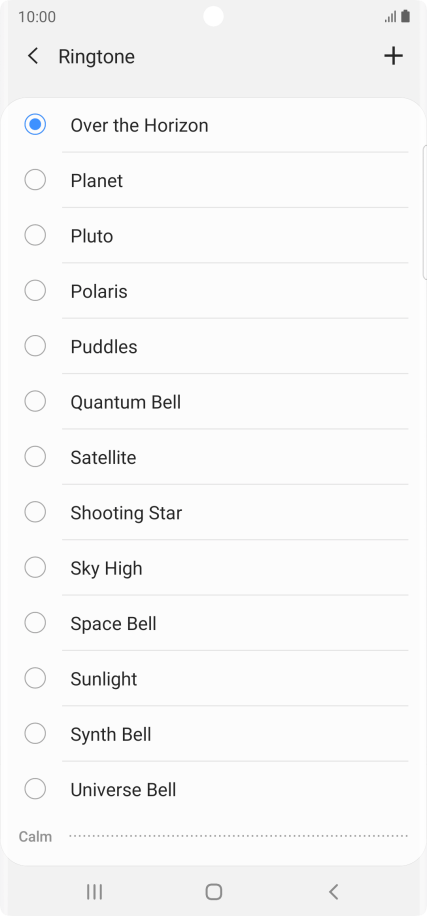Select Universe Bell radio button
This screenshot has width=427, height=916.
tap(35, 789)
